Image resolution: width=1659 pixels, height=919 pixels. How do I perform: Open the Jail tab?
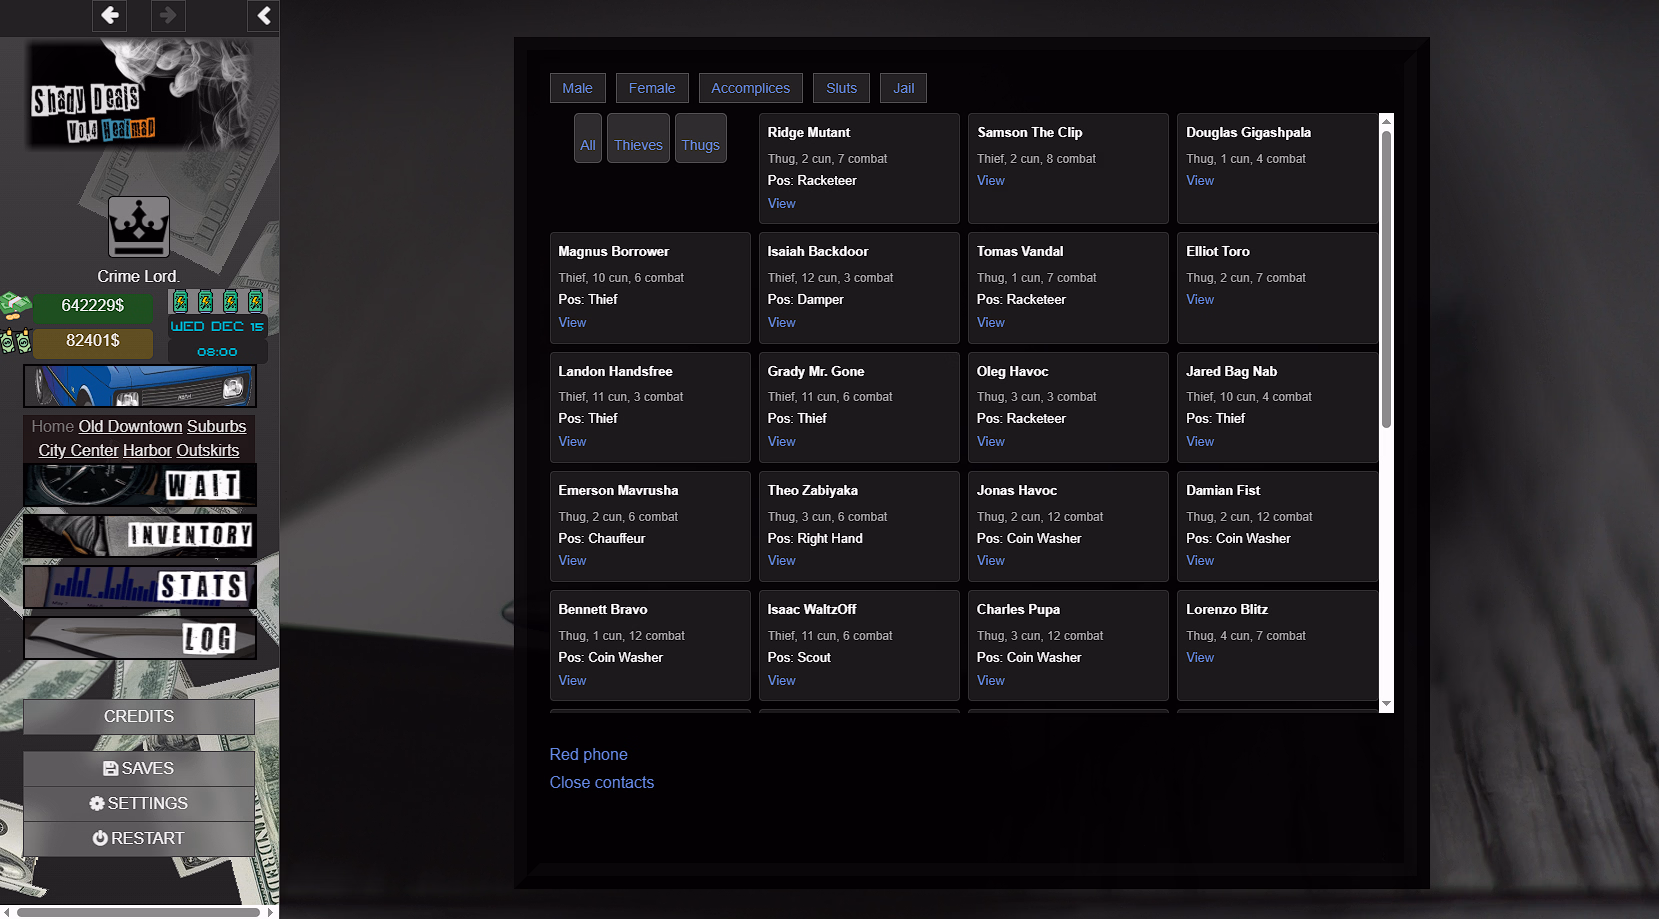point(902,87)
